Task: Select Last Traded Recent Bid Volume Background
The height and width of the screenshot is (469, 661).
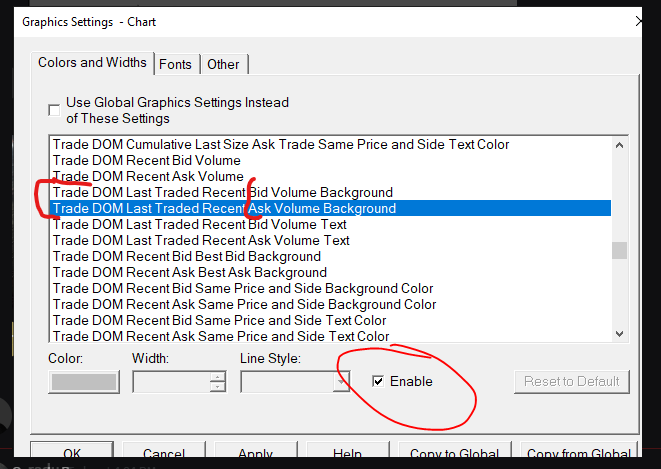Action: (222, 192)
